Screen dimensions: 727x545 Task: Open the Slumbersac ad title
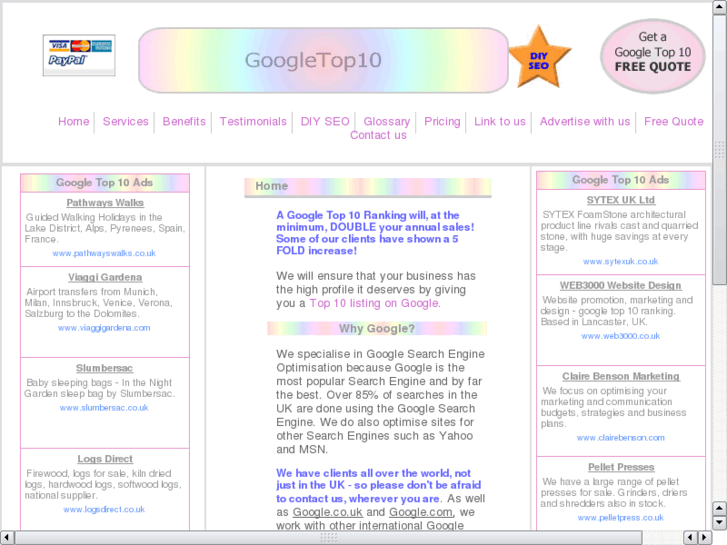coord(104,368)
